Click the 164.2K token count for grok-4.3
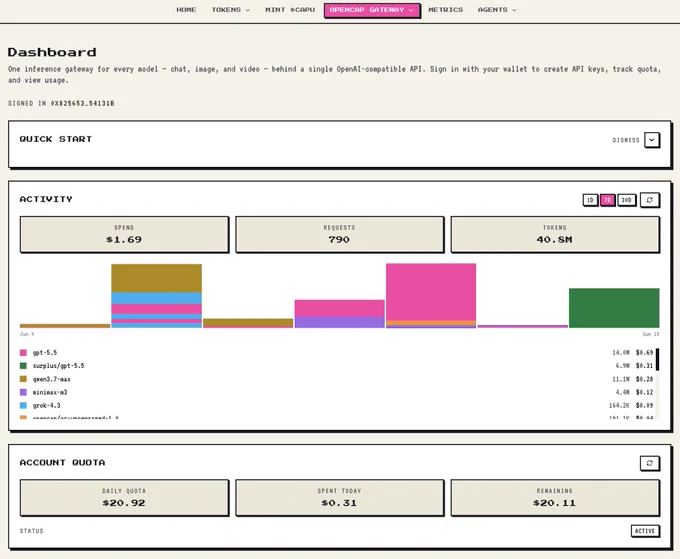Image resolution: width=680 pixels, height=559 pixels. [619, 405]
